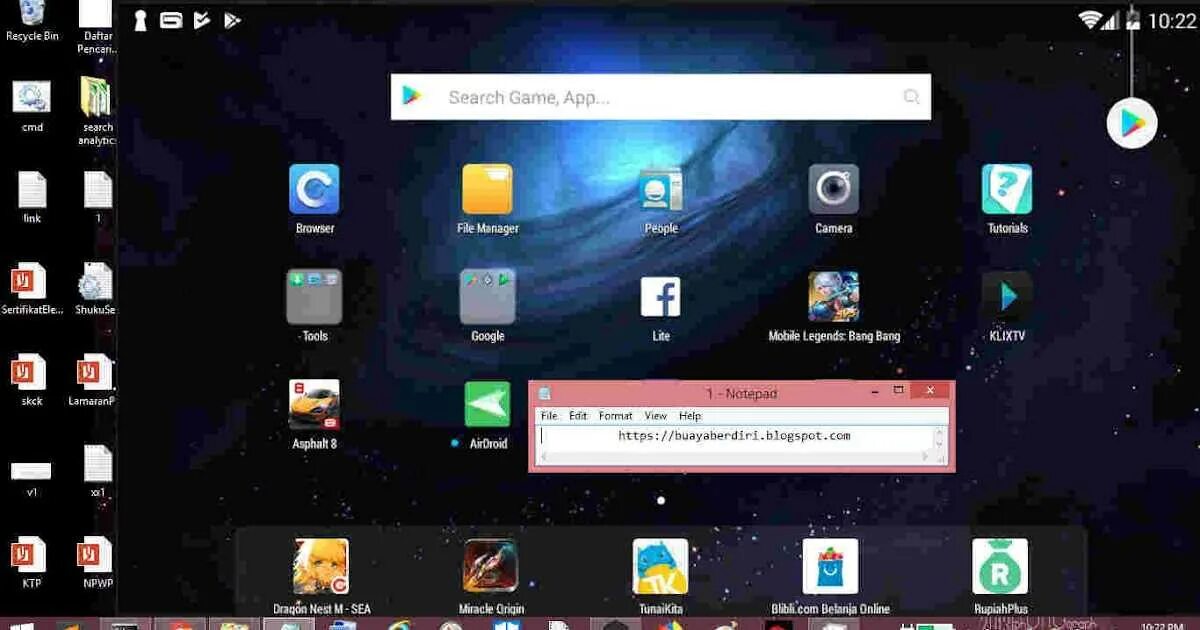Launch Mobile Legends: Bang Bang

[x=833, y=297]
